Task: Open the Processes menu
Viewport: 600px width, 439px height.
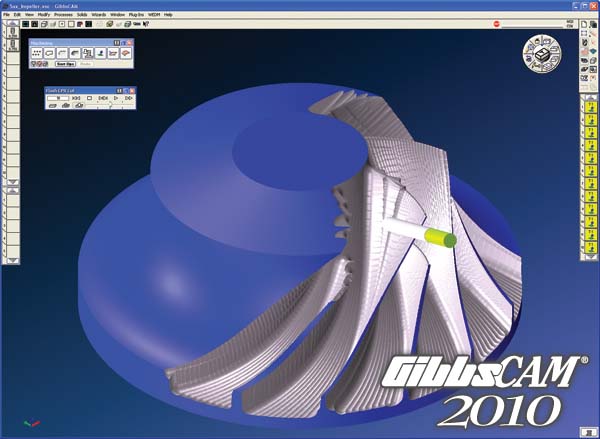Action: [63, 15]
